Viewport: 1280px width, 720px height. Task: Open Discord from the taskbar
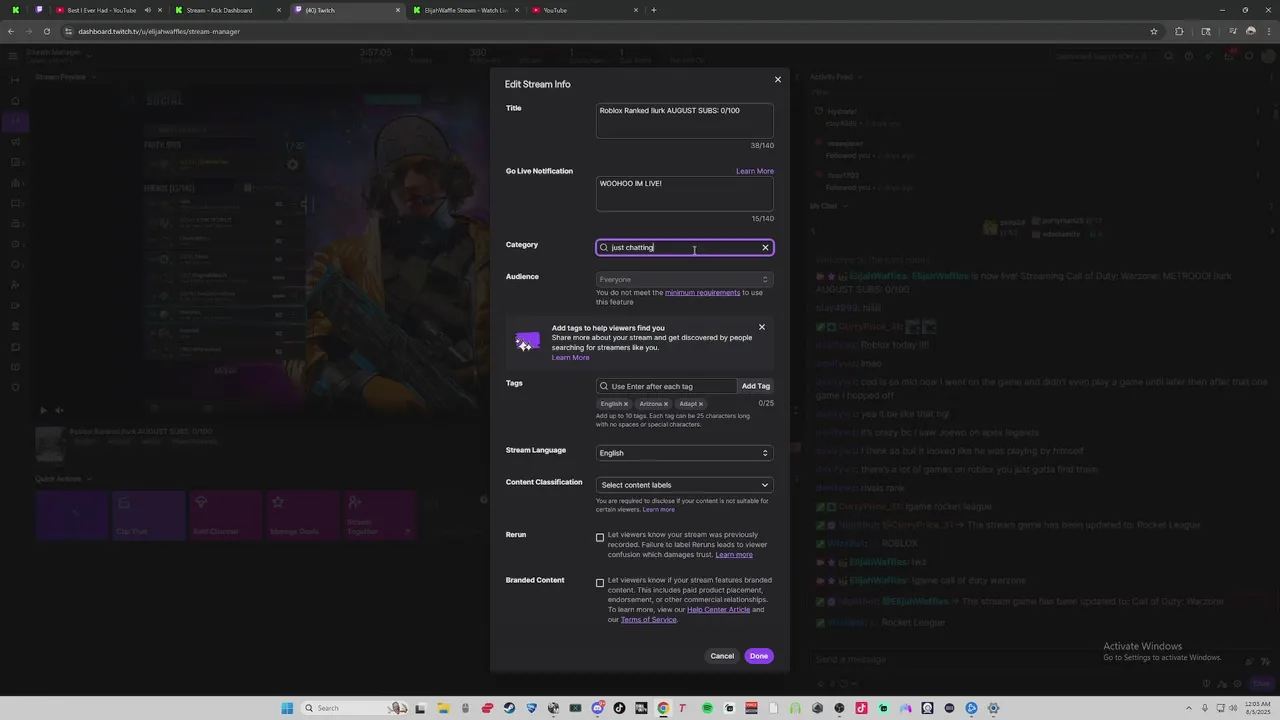(597, 708)
